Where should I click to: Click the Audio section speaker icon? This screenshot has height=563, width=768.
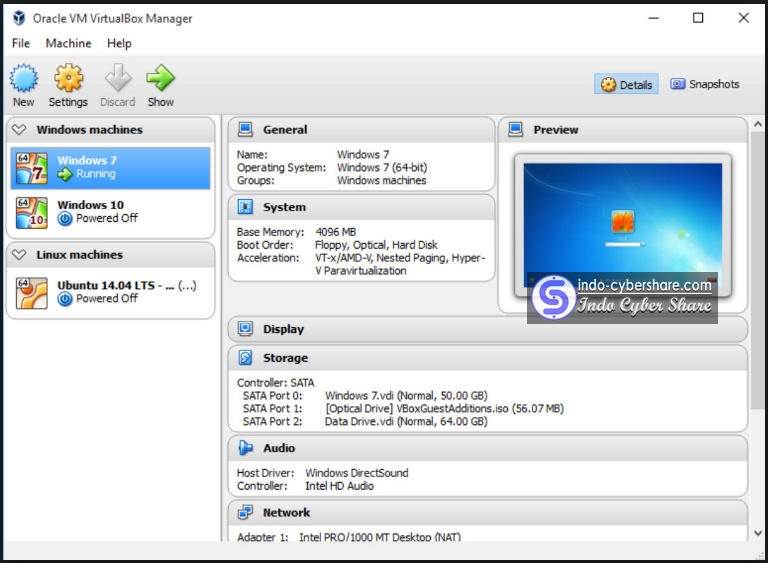(245, 448)
